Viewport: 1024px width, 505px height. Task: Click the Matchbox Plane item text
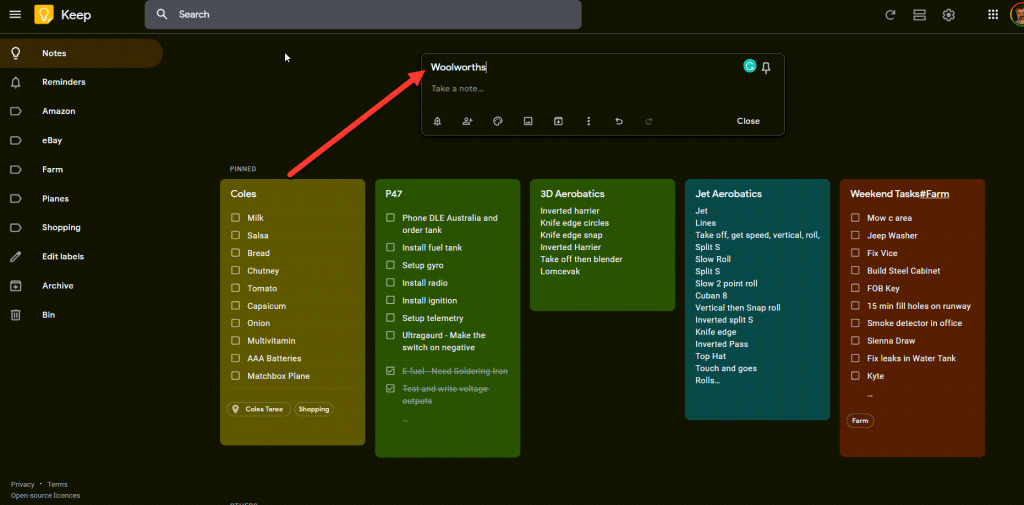(278, 376)
